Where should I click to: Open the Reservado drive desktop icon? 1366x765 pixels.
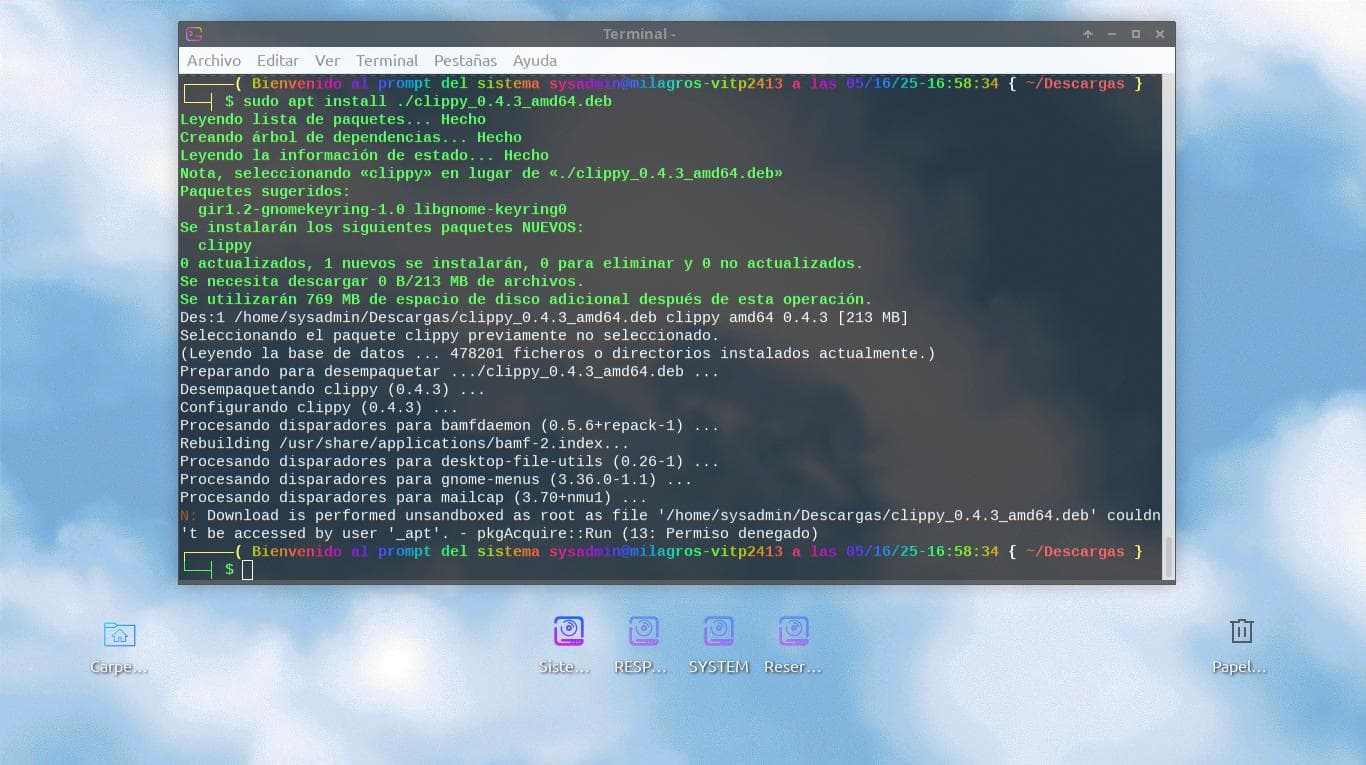click(x=793, y=645)
